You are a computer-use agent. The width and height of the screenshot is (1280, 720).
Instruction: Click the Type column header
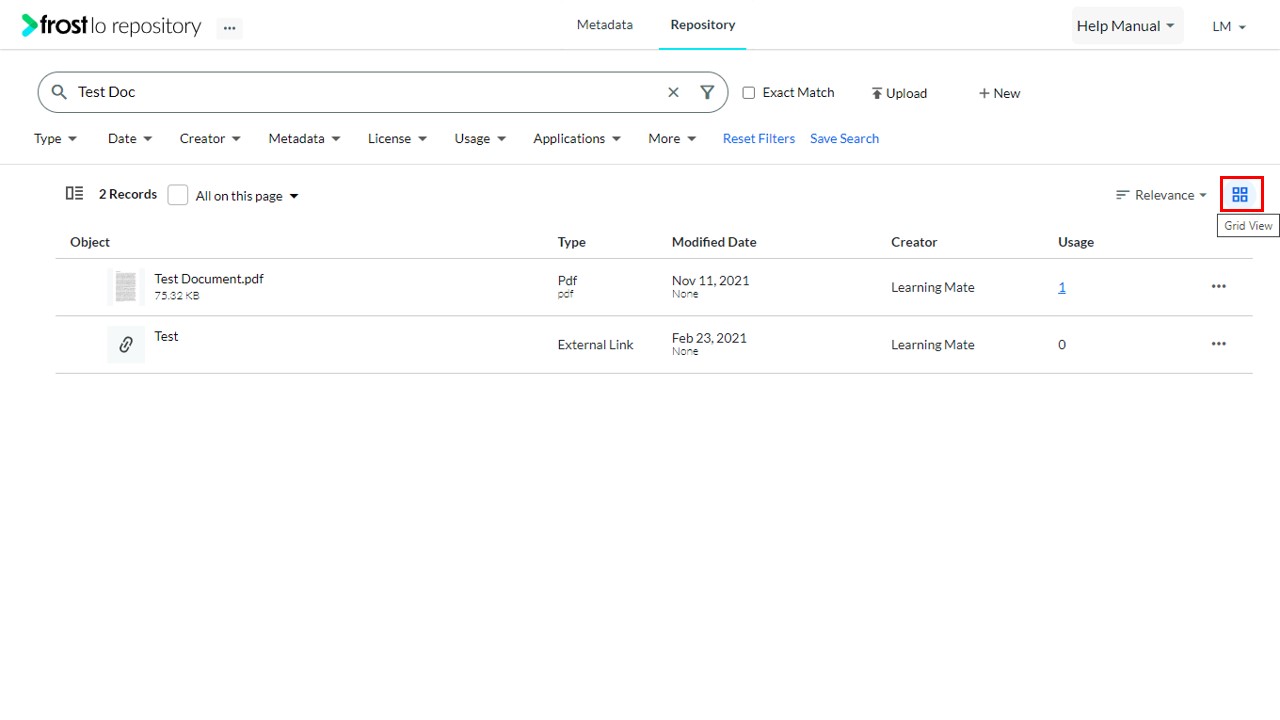(x=572, y=242)
